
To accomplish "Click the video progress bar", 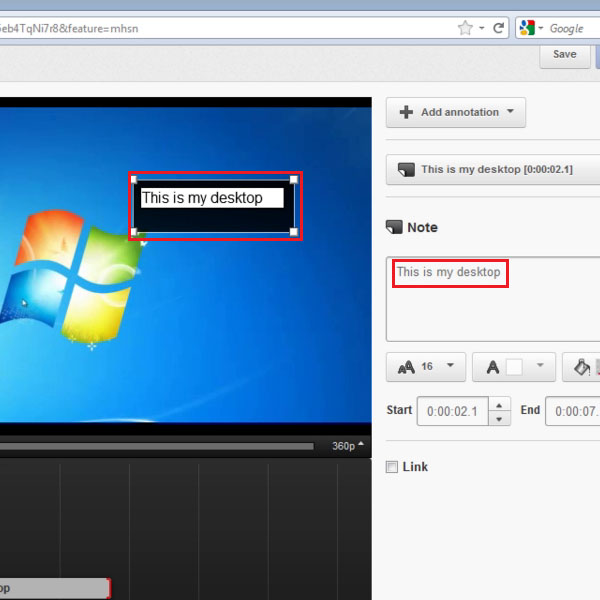I will [x=157, y=446].
